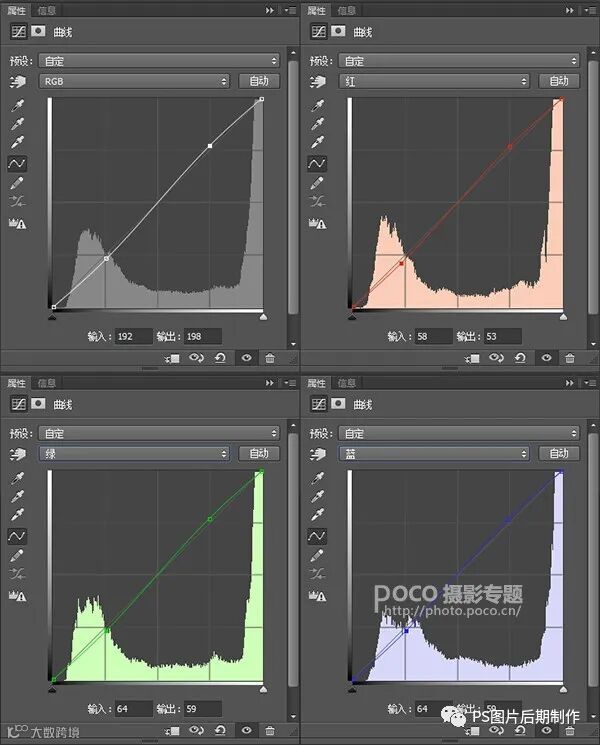
Task: Click black point slider under Red histogram
Action: 352,316
